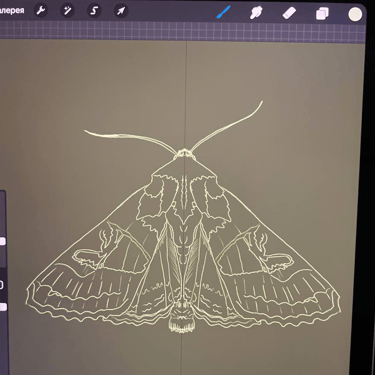The image size is (375, 375).
Task: Select the Smudge finger tool
Action: 256,13
